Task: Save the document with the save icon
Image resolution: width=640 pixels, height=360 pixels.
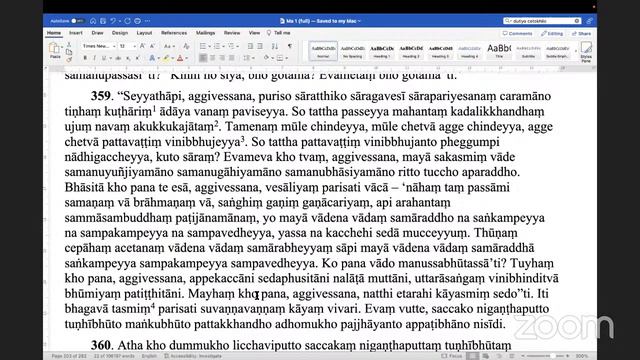Action: click(103, 21)
